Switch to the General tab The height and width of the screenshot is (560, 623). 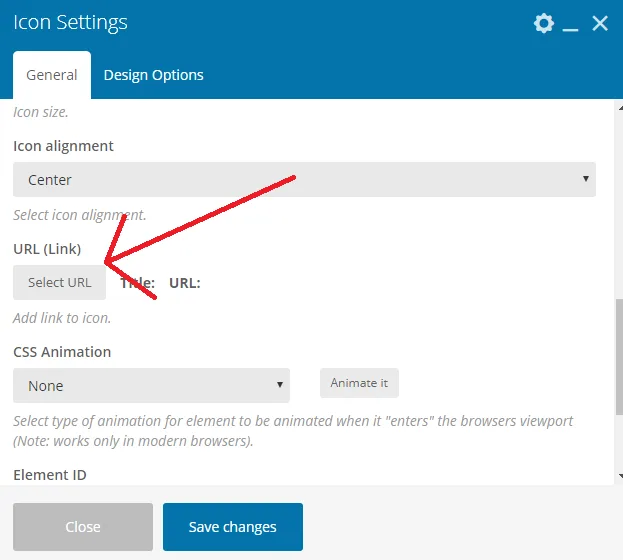[52, 75]
